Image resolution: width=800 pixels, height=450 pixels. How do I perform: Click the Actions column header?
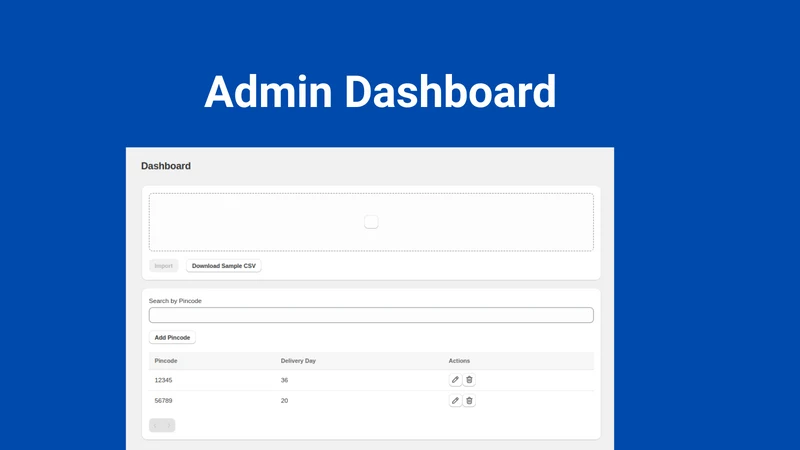pyautogui.click(x=459, y=361)
